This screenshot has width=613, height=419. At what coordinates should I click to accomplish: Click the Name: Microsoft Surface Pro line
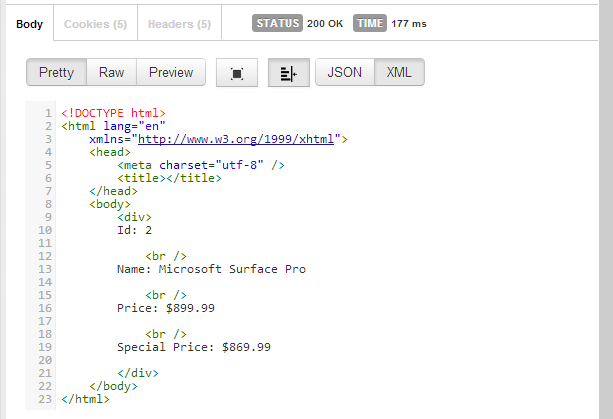tap(212, 269)
